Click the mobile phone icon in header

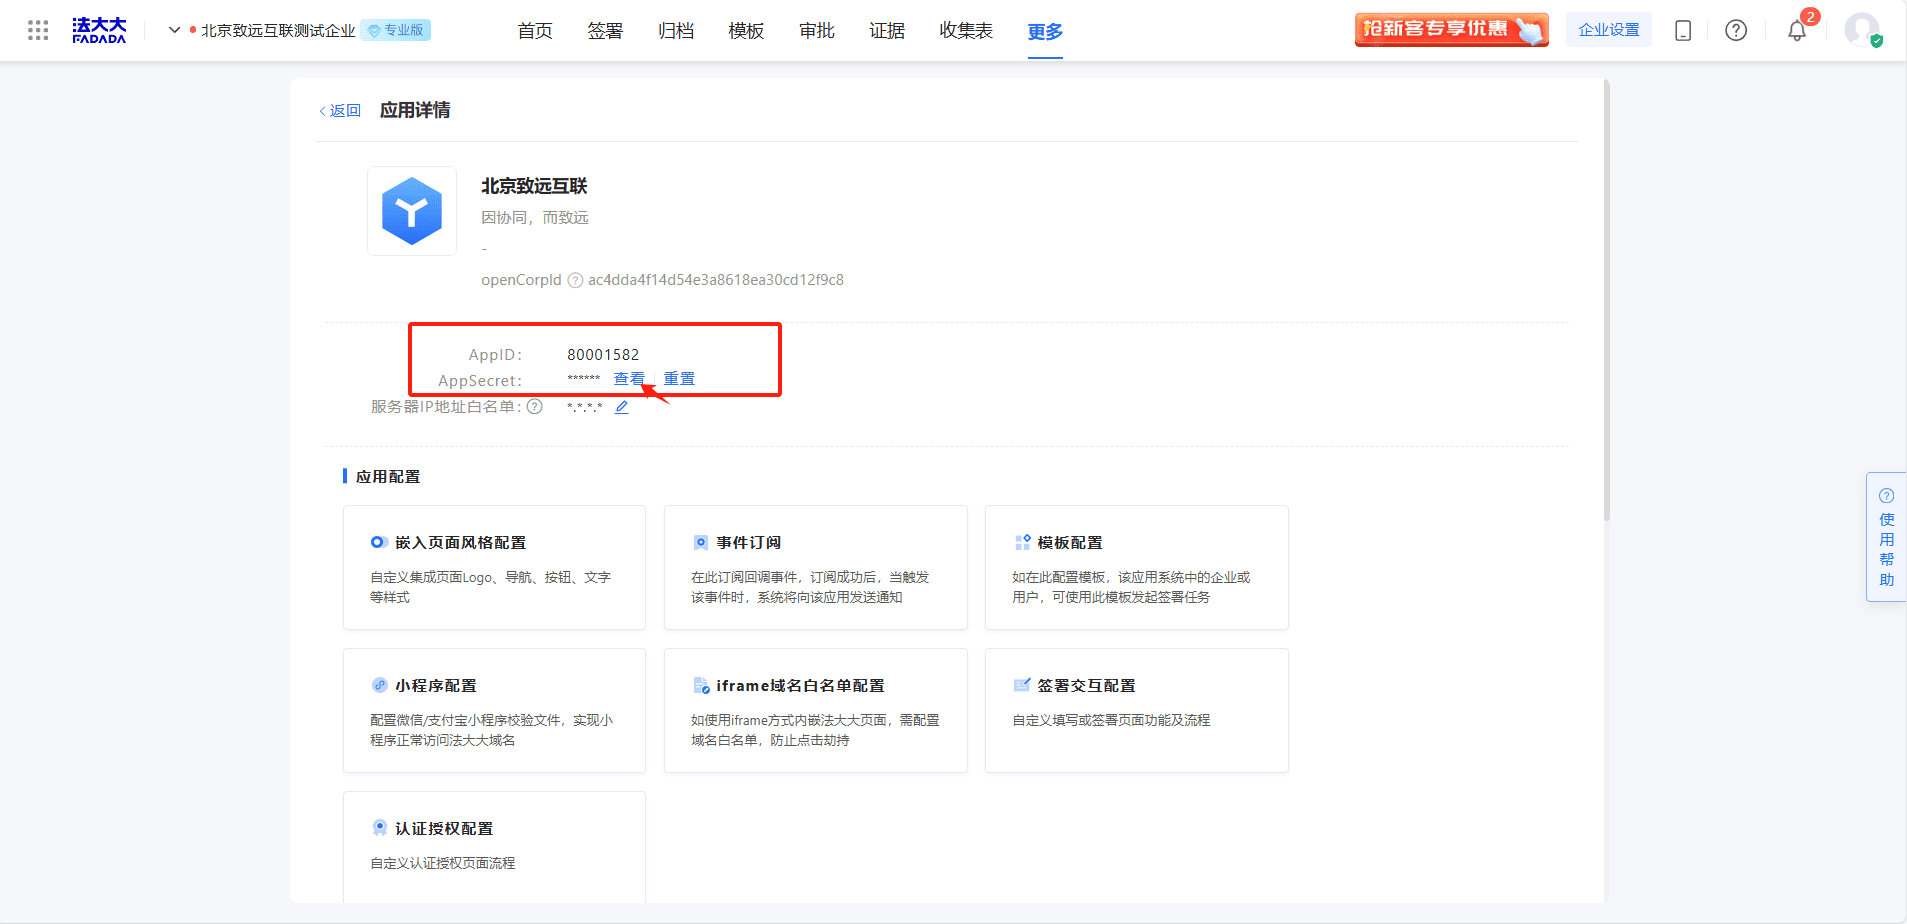pos(1683,31)
